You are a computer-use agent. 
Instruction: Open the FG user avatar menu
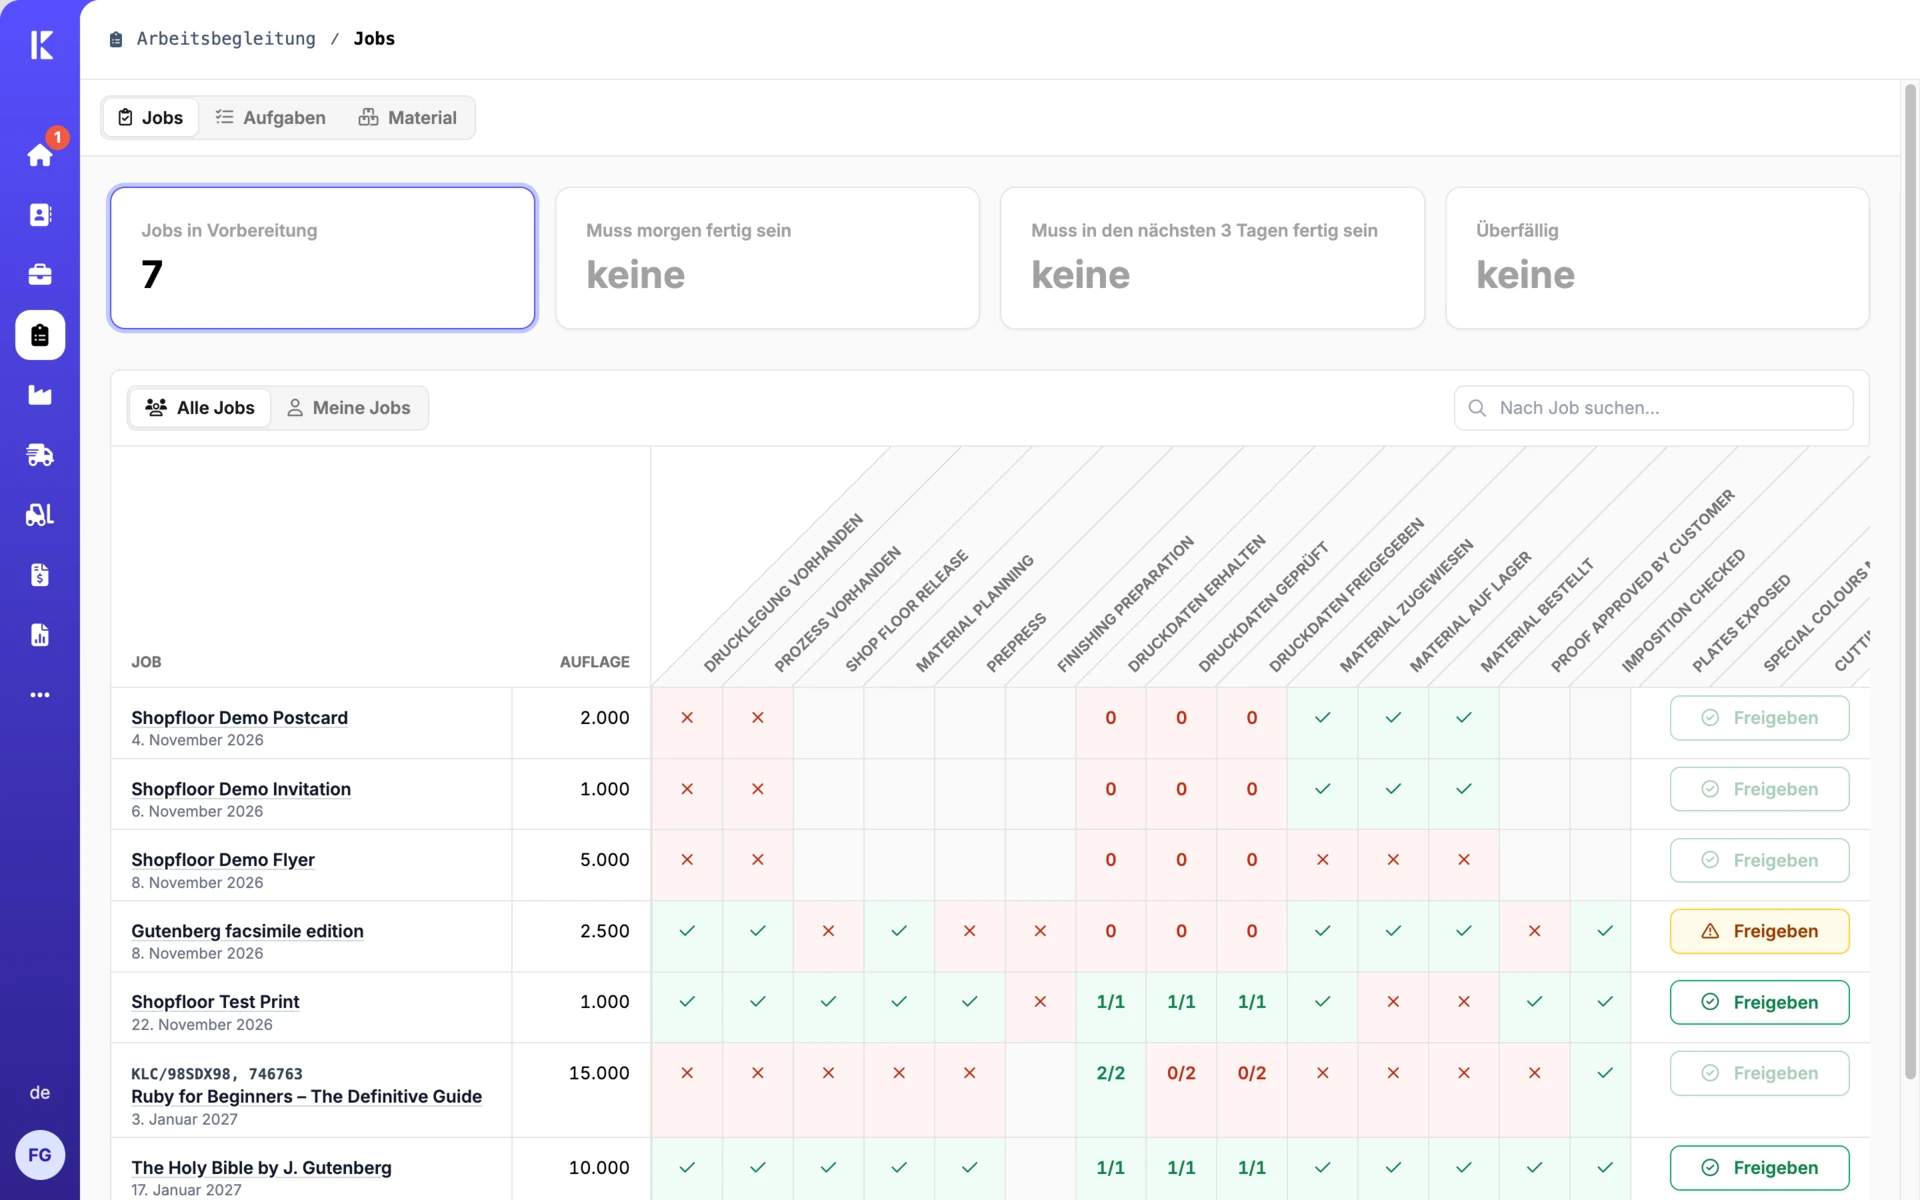(40, 1155)
